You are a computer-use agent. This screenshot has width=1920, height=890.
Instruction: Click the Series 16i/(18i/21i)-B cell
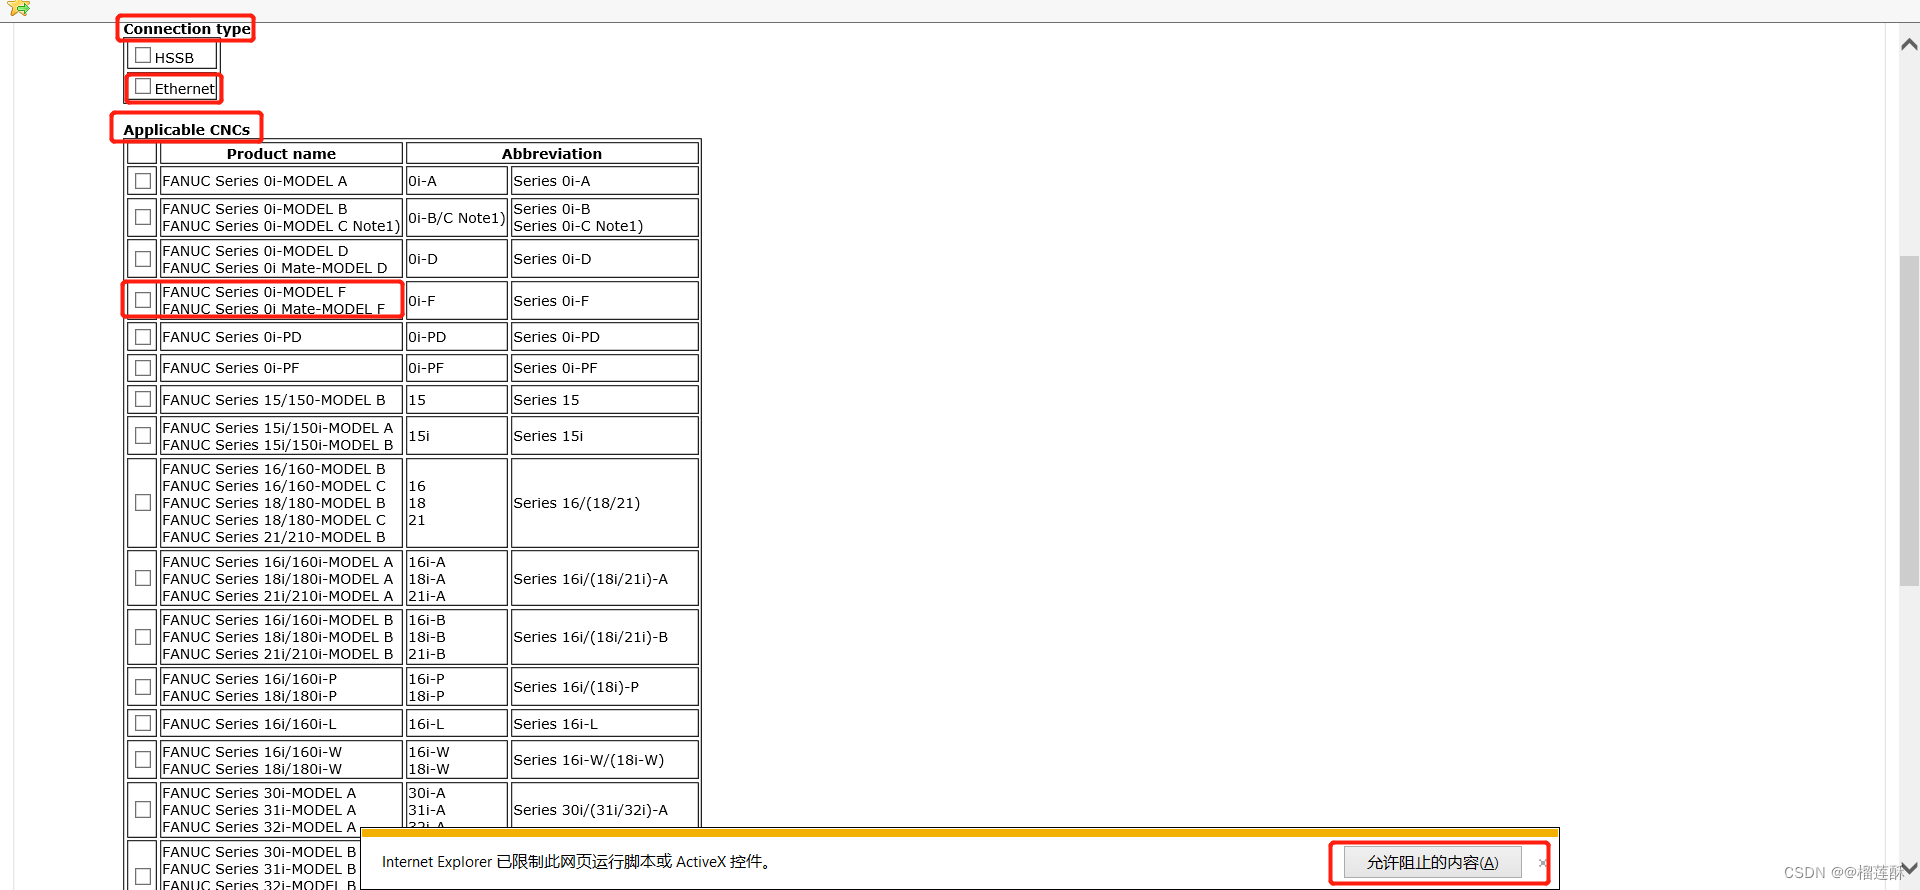pyautogui.click(x=604, y=637)
